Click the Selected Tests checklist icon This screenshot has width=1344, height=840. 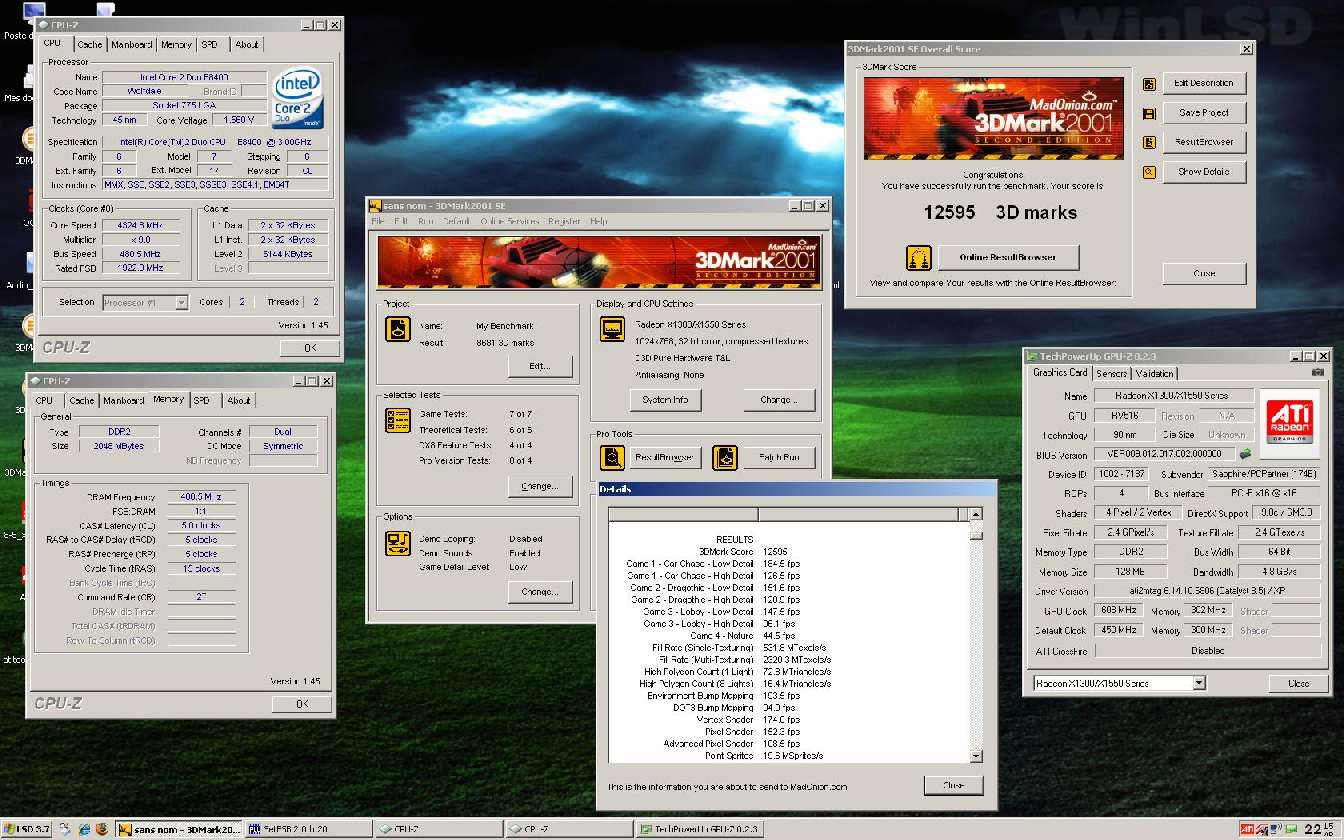click(398, 420)
